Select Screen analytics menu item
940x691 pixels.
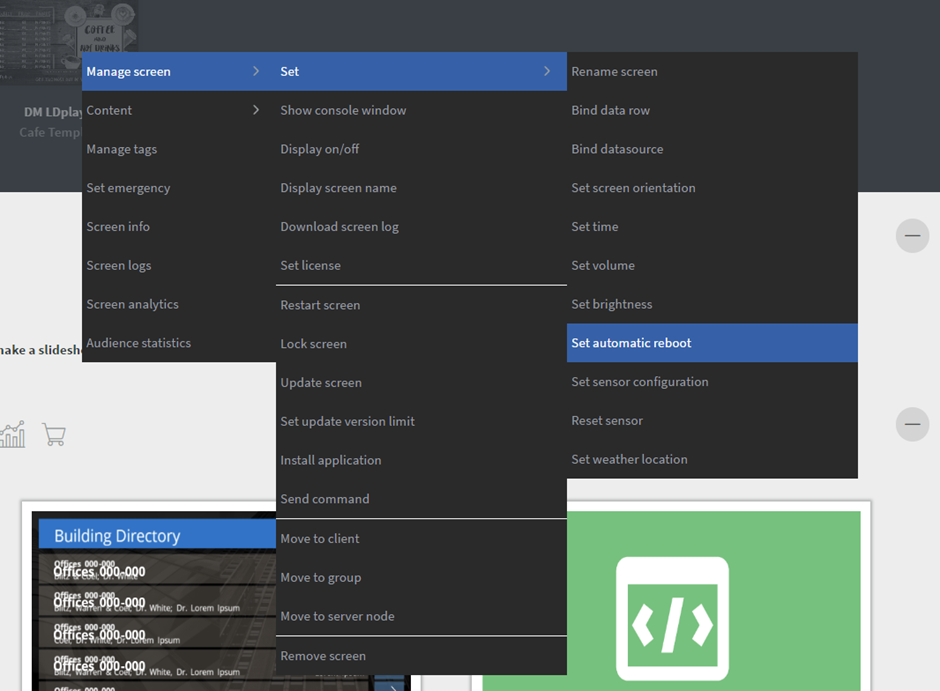point(179,304)
